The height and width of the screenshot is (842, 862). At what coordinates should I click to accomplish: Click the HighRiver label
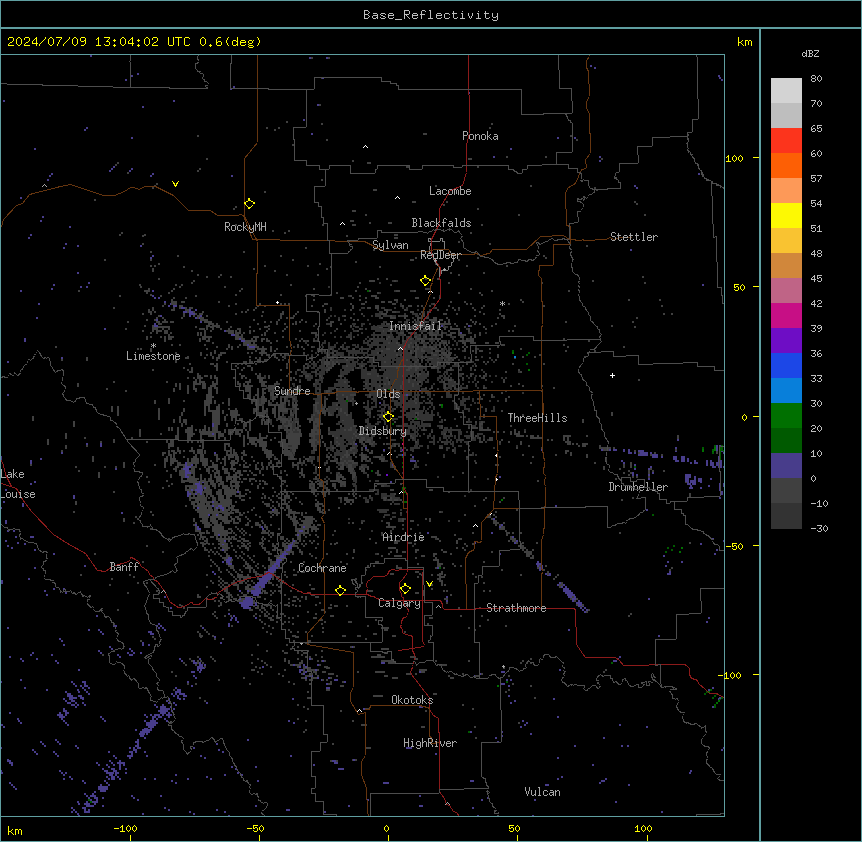click(x=430, y=743)
